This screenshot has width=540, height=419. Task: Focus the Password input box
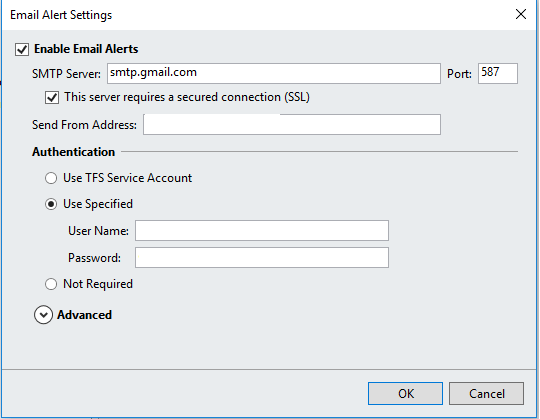[x=262, y=258]
